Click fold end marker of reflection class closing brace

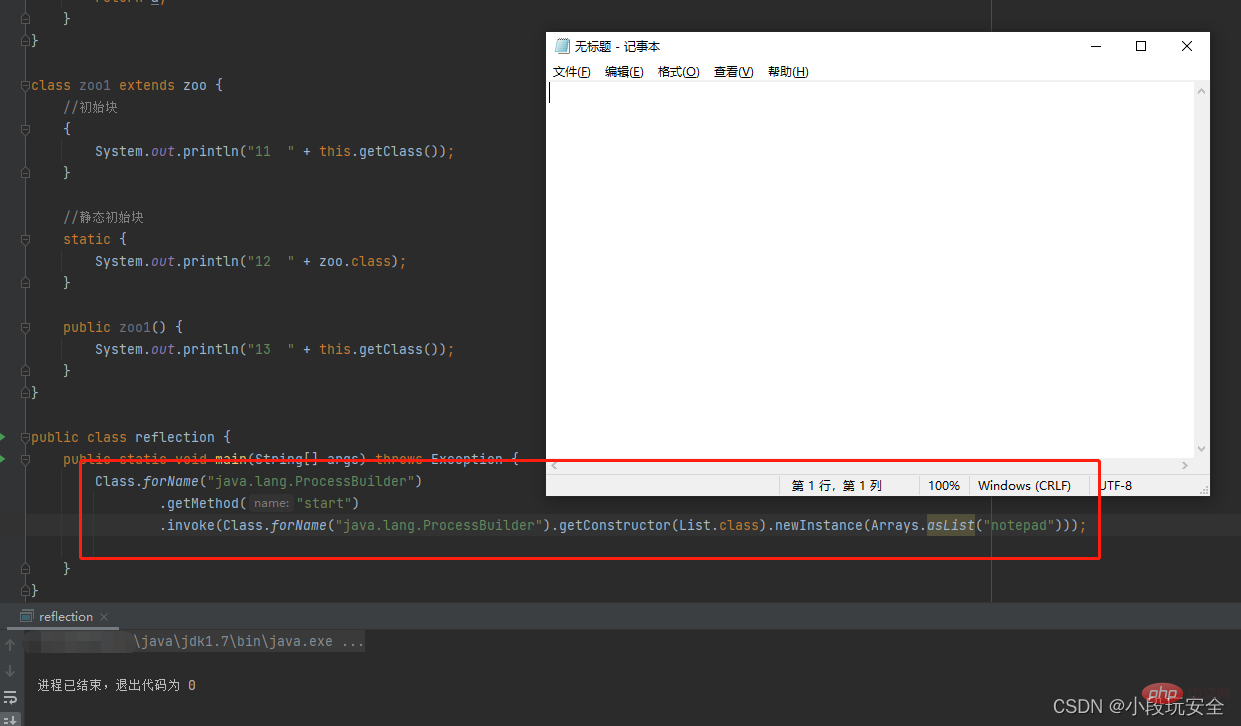point(25,590)
